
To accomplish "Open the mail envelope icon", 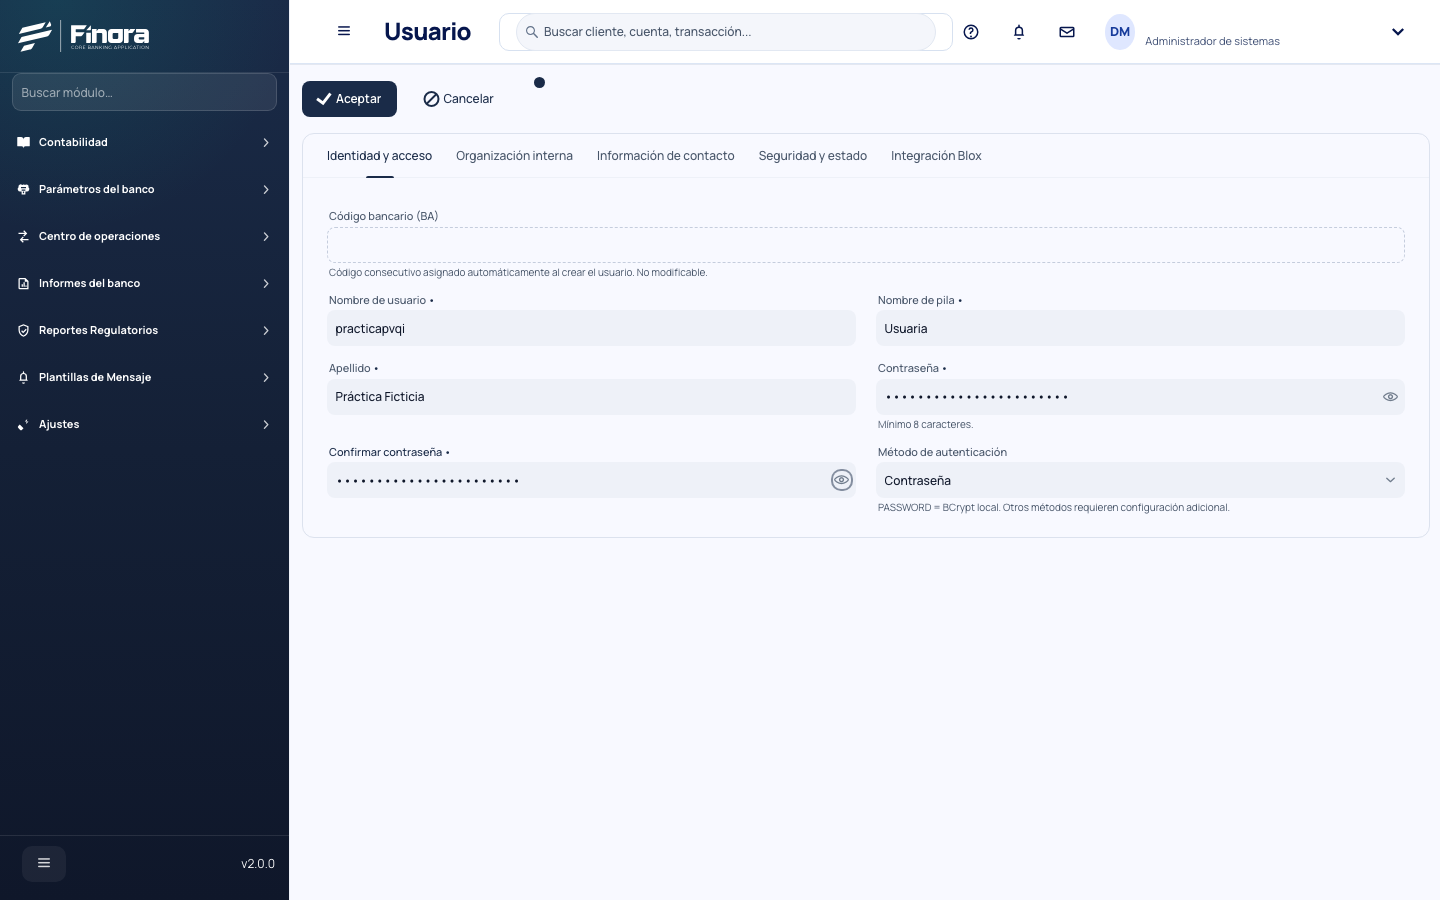I will click(1067, 32).
